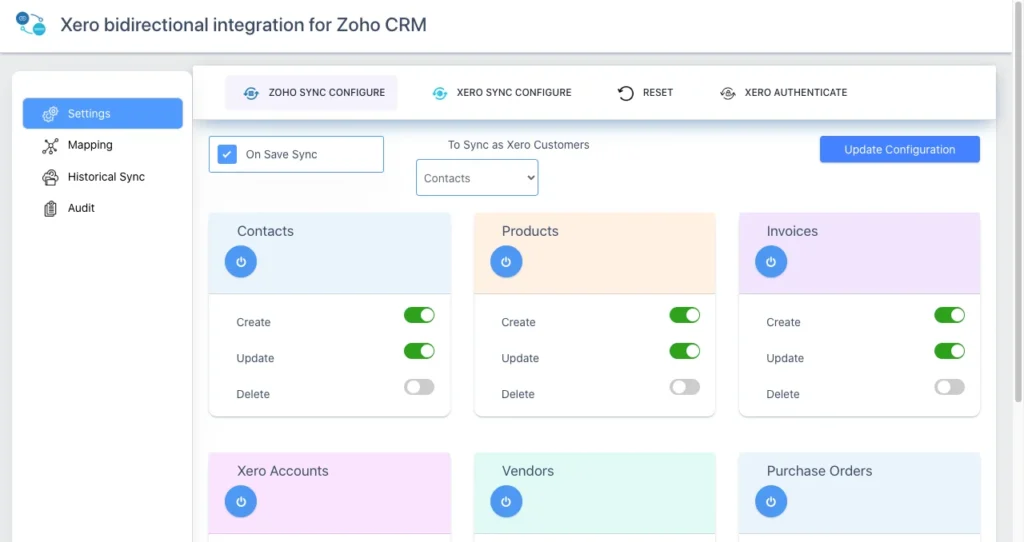Click the Vendors card power button
This screenshot has height=542, width=1024.
click(x=506, y=502)
